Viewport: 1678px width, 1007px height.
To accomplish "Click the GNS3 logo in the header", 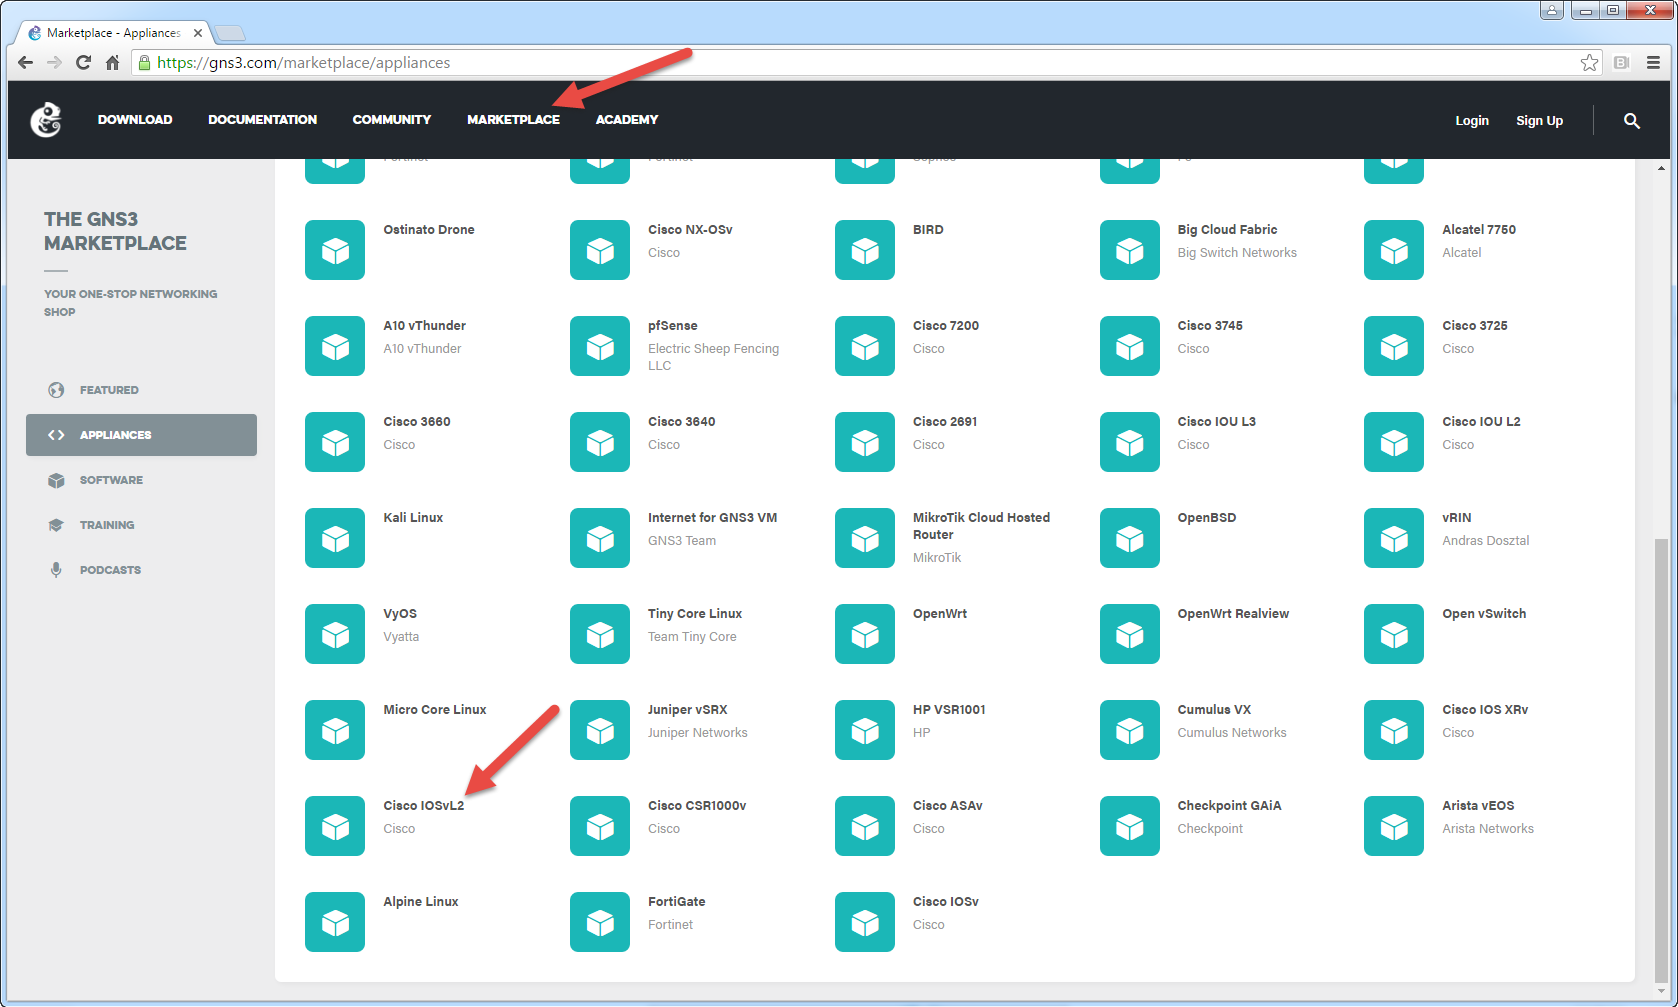I will pos(46,120).
